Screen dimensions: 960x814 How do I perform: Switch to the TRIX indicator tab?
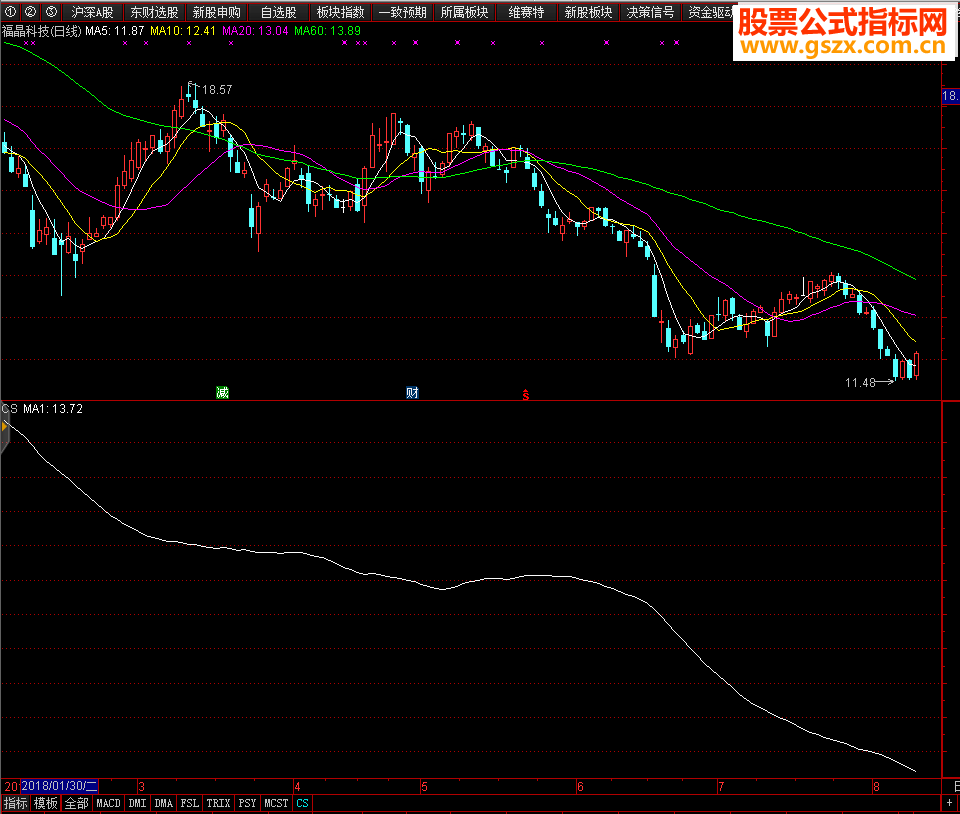click(x=218, y=803)
